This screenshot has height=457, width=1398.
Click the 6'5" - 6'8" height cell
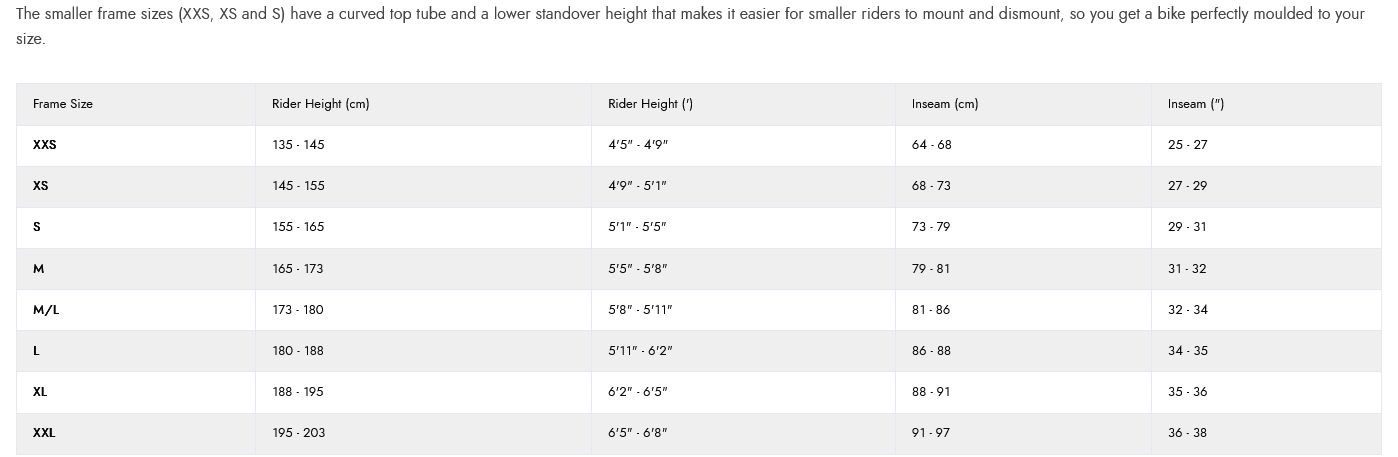[x=638, y=433]
